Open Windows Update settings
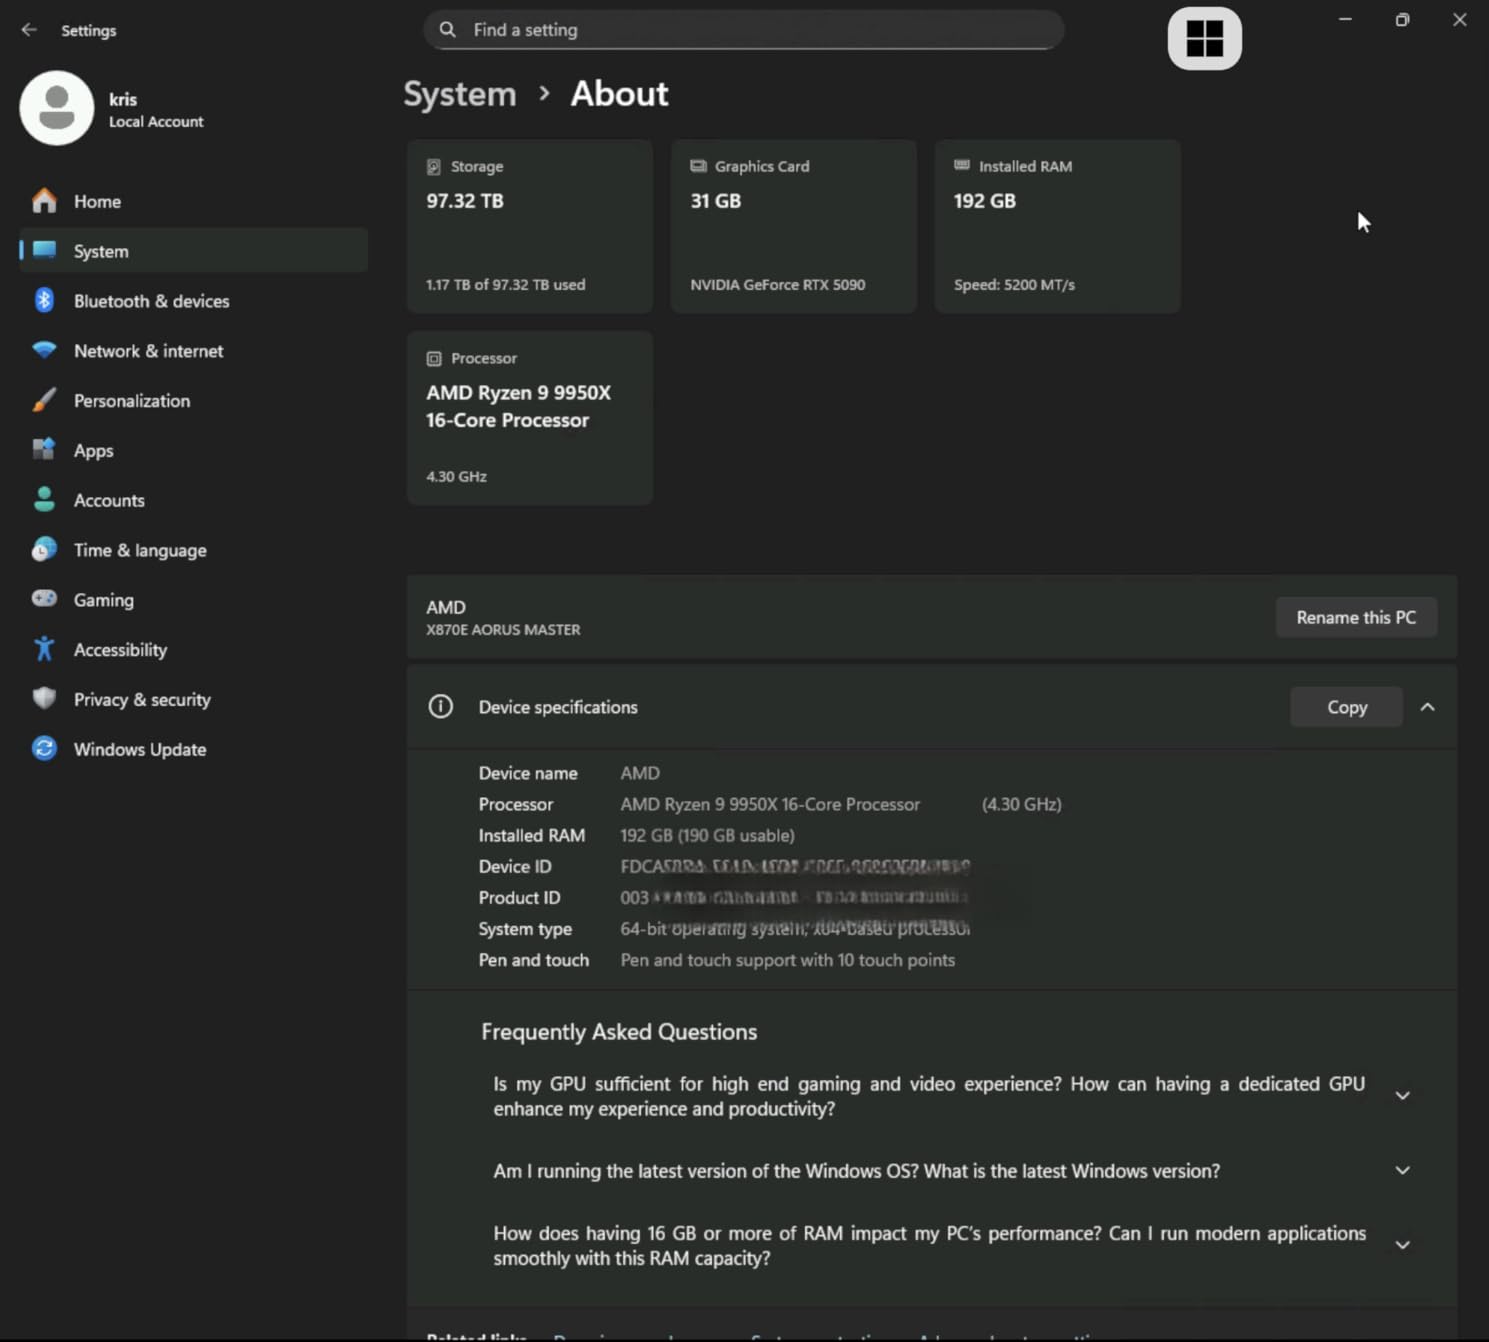 click(194, 750)
